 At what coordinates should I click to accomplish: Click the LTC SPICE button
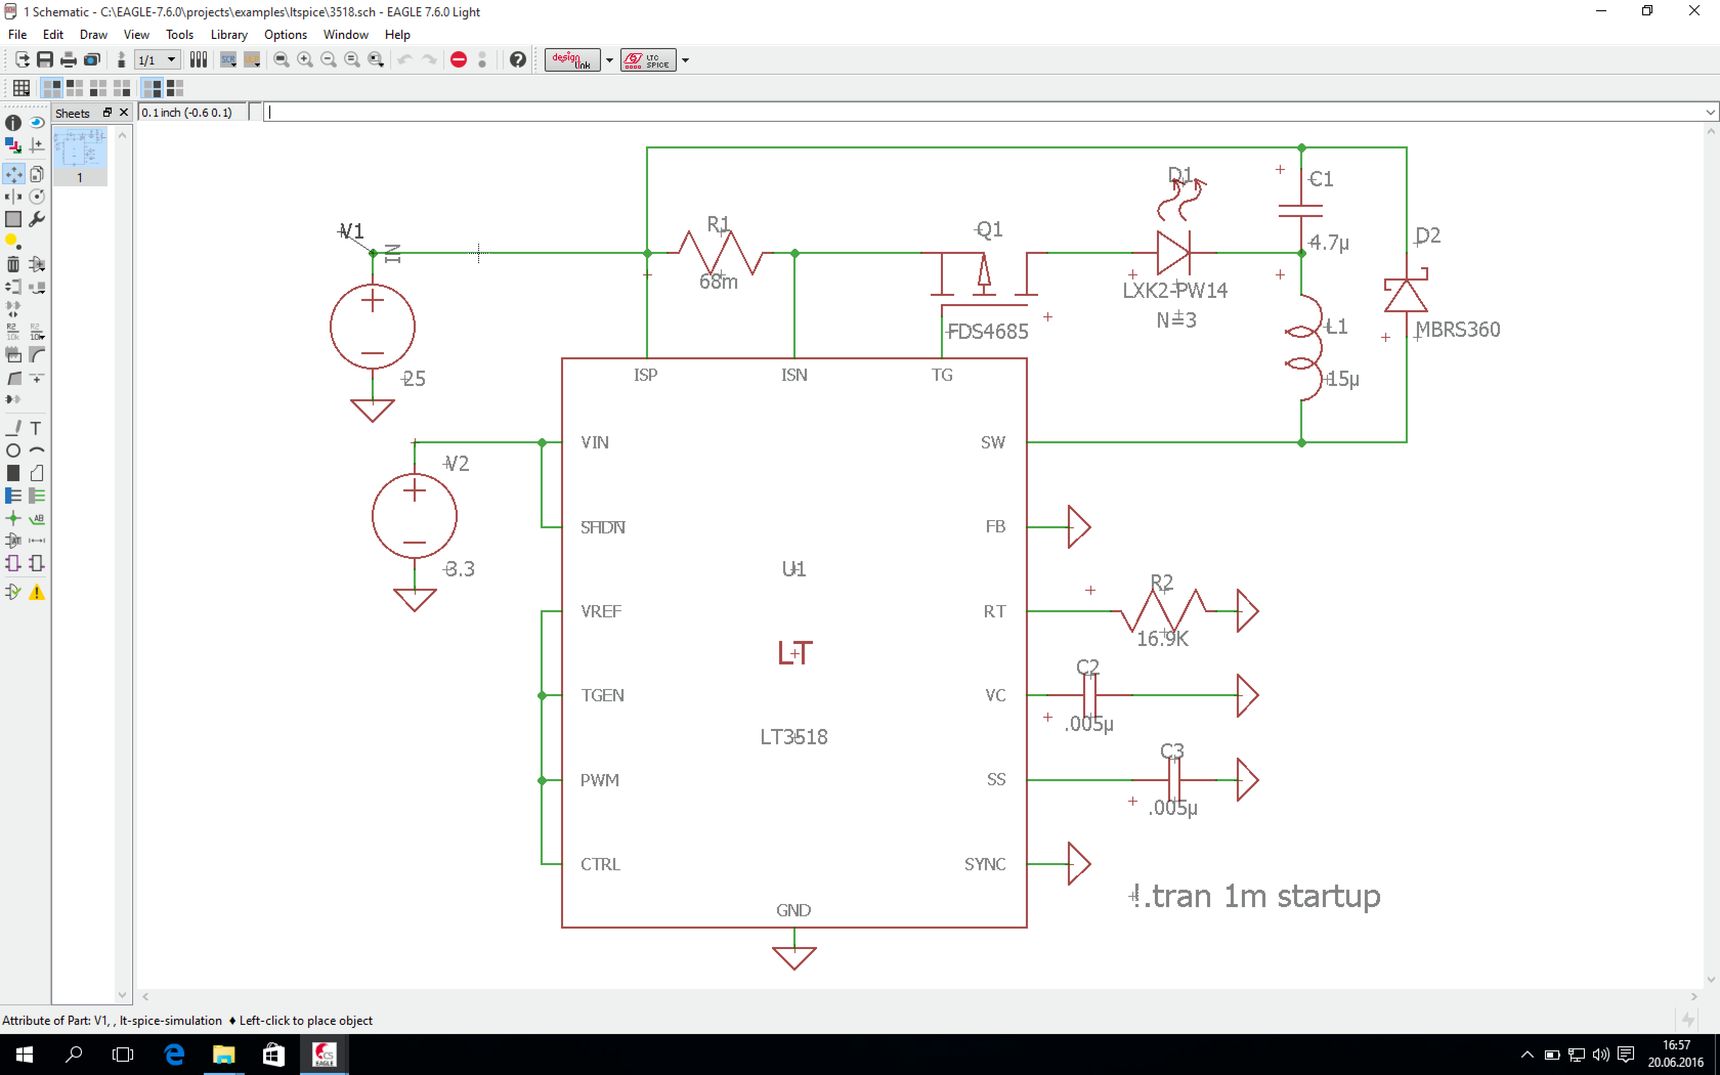pos(648,60)
